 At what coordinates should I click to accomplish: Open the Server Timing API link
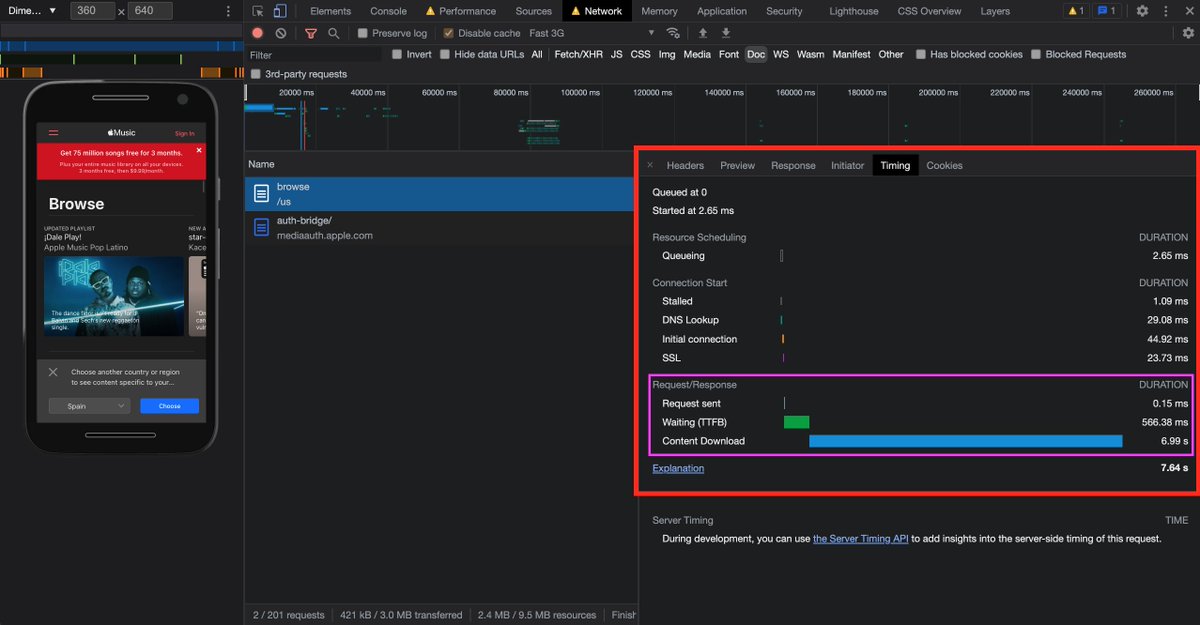(x=860, y=538)
